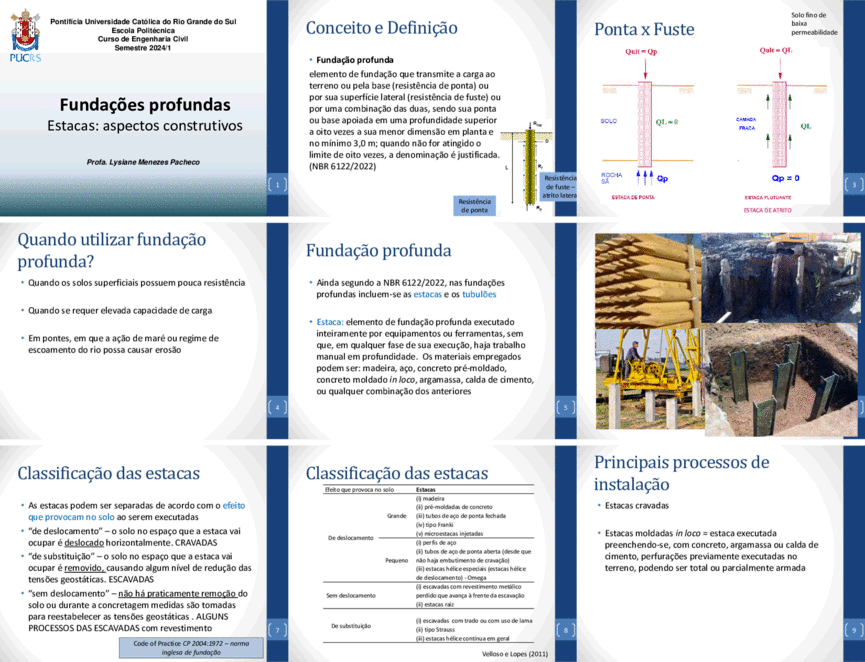Click the slide number 9 badge

[x=854, y=629]
